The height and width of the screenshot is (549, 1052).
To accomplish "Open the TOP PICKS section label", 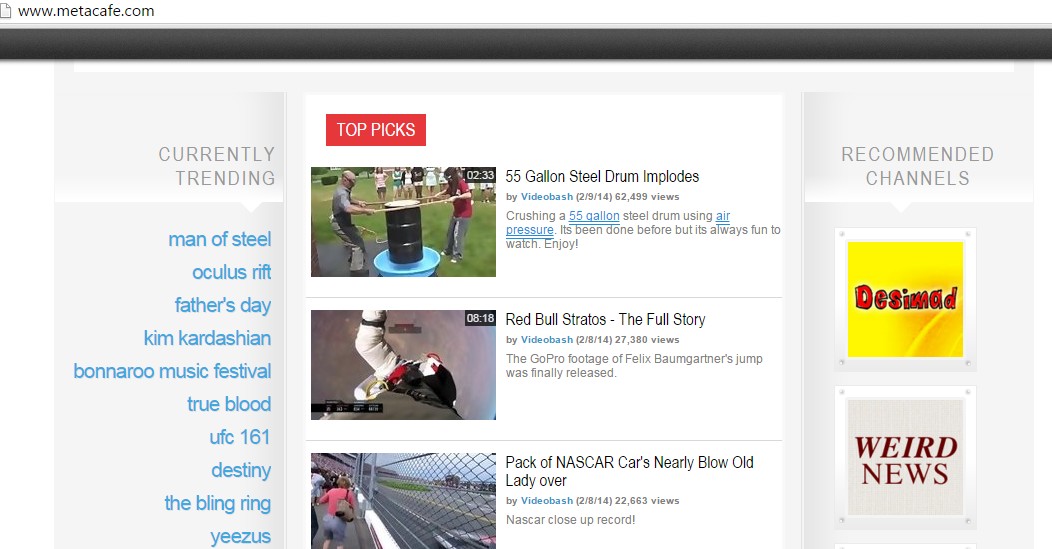I will pos(376,130).
